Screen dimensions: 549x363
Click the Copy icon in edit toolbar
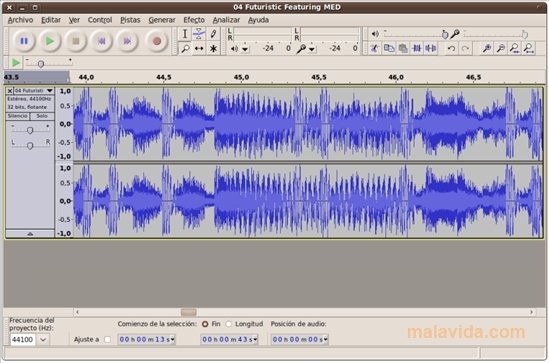389,48
